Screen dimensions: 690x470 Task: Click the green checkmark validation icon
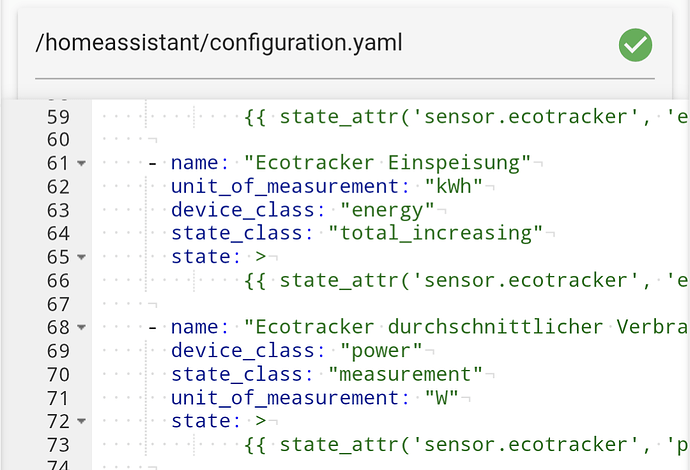coord(635,45)
